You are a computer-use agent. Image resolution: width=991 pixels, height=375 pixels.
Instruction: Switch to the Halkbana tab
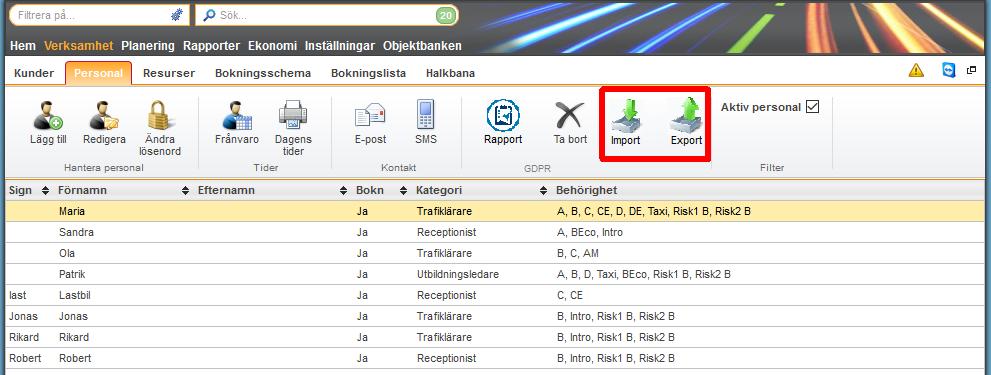coord(450,73)
